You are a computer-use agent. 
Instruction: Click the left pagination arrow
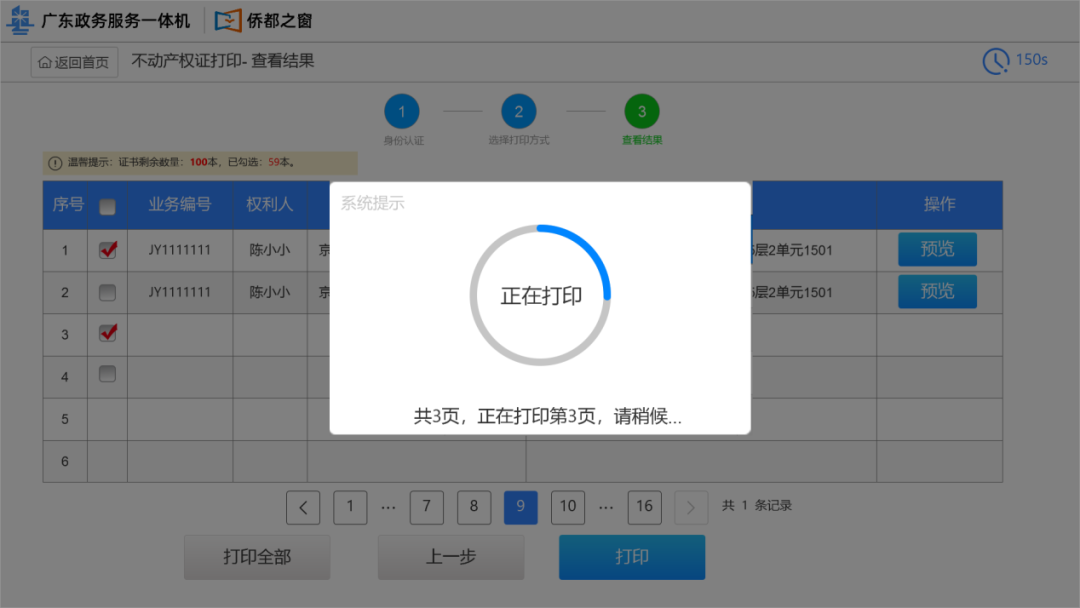tap(303, 507)
